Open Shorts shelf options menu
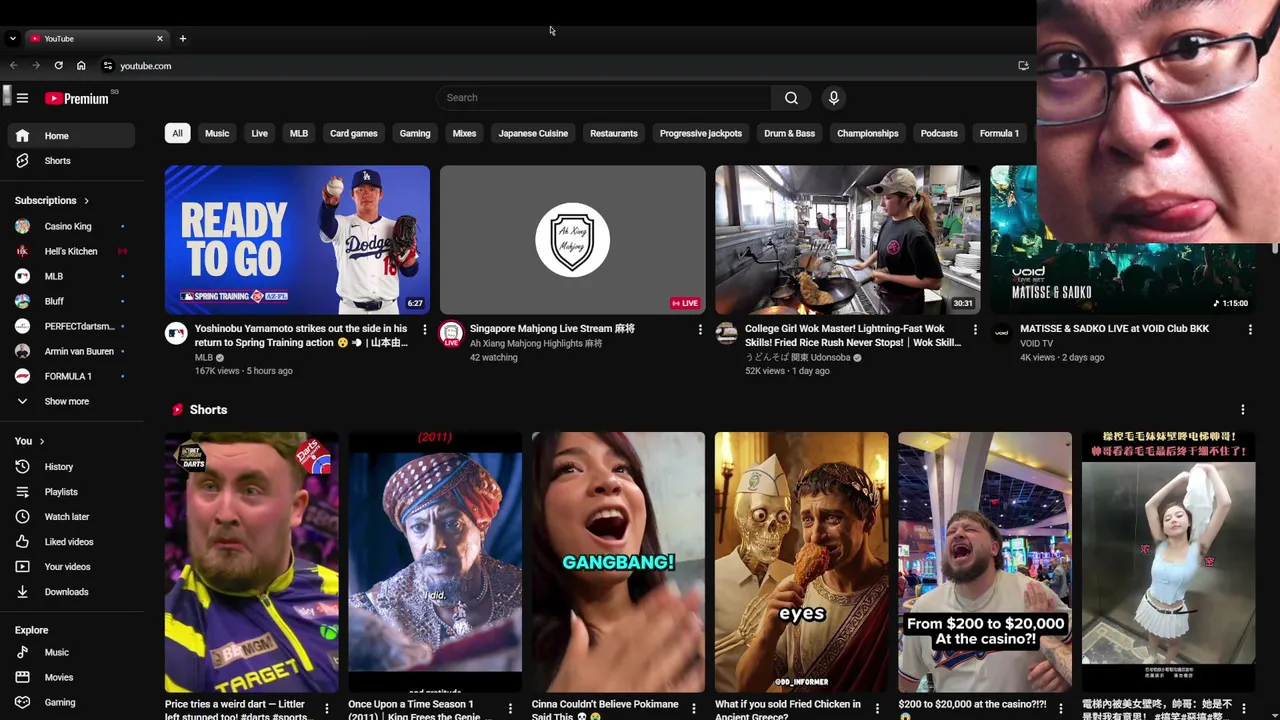 (1242, 410)
